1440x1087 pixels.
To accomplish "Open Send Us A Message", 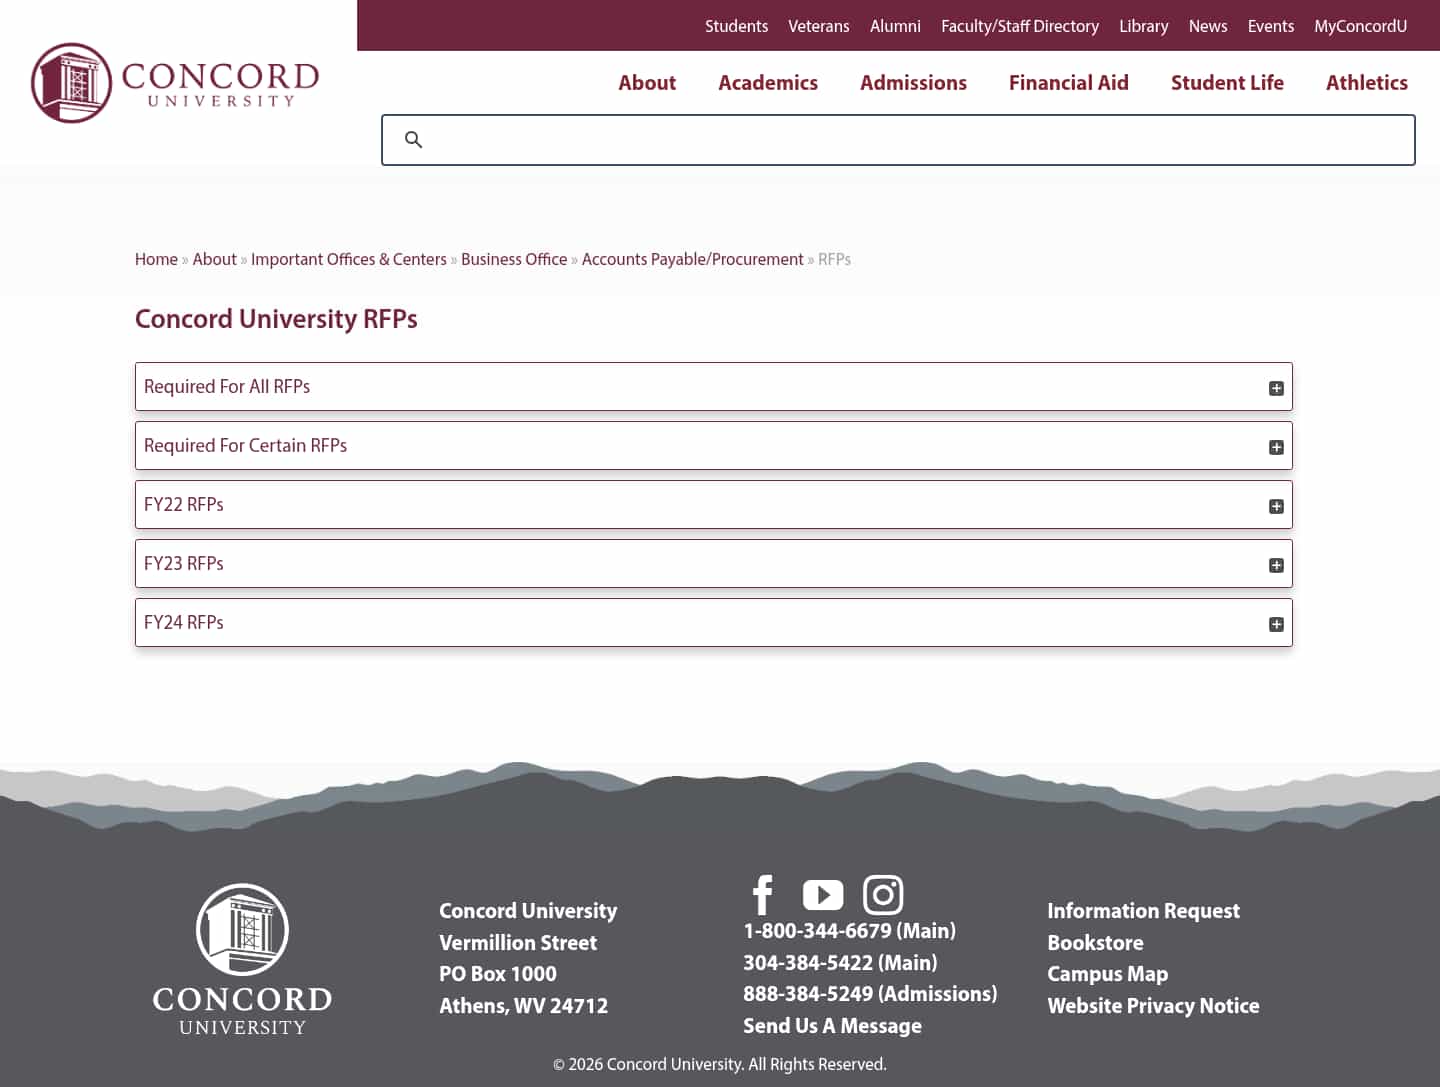I will click(832, 1025).
